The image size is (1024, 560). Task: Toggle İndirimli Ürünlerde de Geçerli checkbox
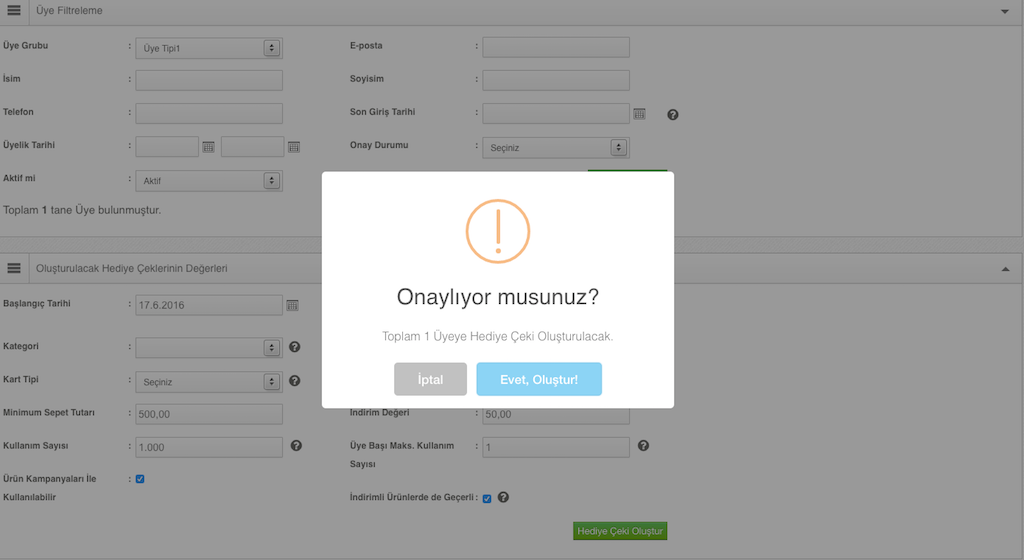pyautogui.click(x=487, y=499)
